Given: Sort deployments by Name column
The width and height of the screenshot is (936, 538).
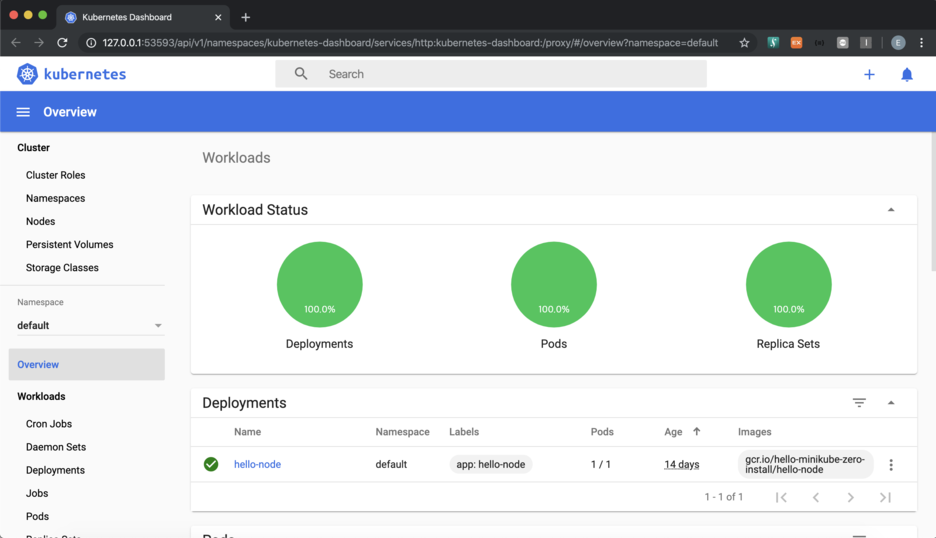Looking at the screenshot, I should tap(247, 432).
